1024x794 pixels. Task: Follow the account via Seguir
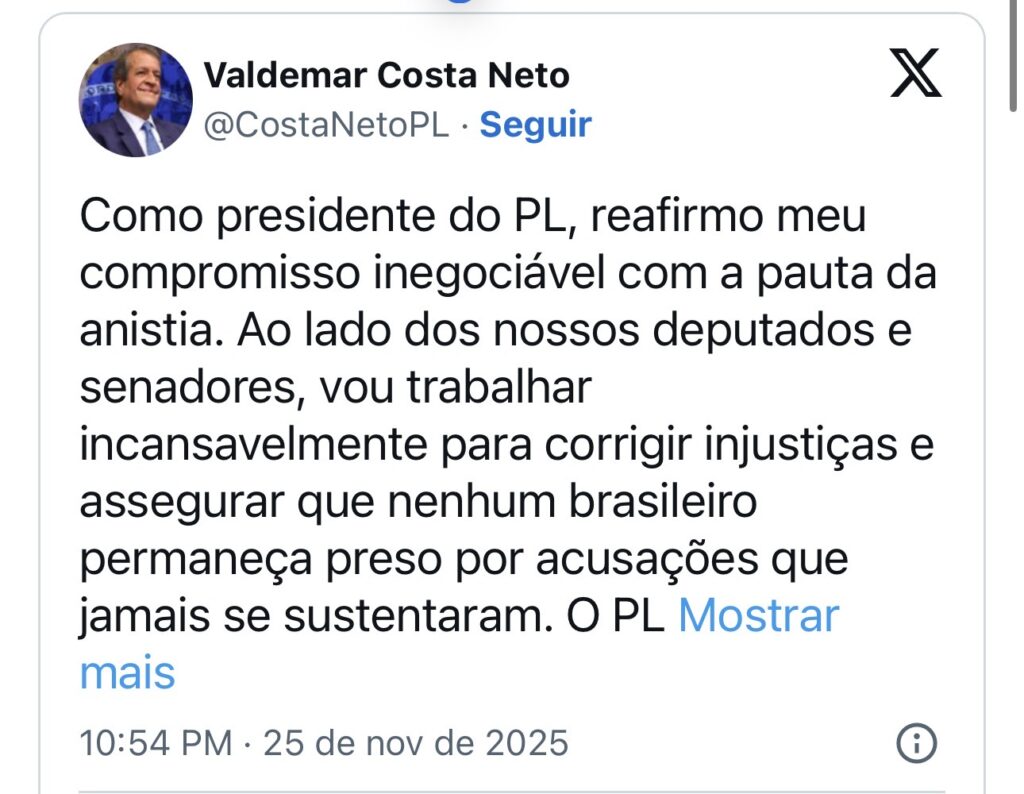point(536,125)
